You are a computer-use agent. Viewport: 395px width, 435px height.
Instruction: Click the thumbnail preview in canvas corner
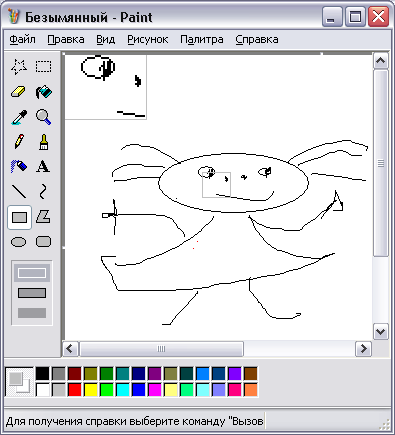[105, 87]
